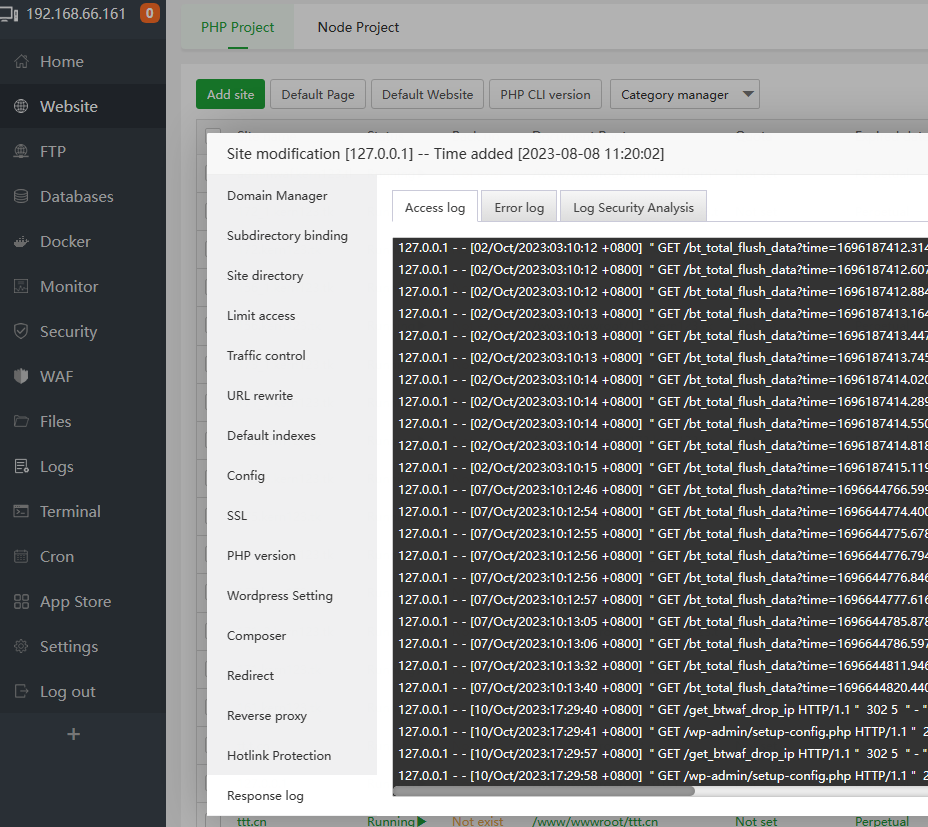Click the setup-config.php log line at 17:29:58
This screenshot has width=928, height=827.
pyautogui.click(x=663, y=775)
